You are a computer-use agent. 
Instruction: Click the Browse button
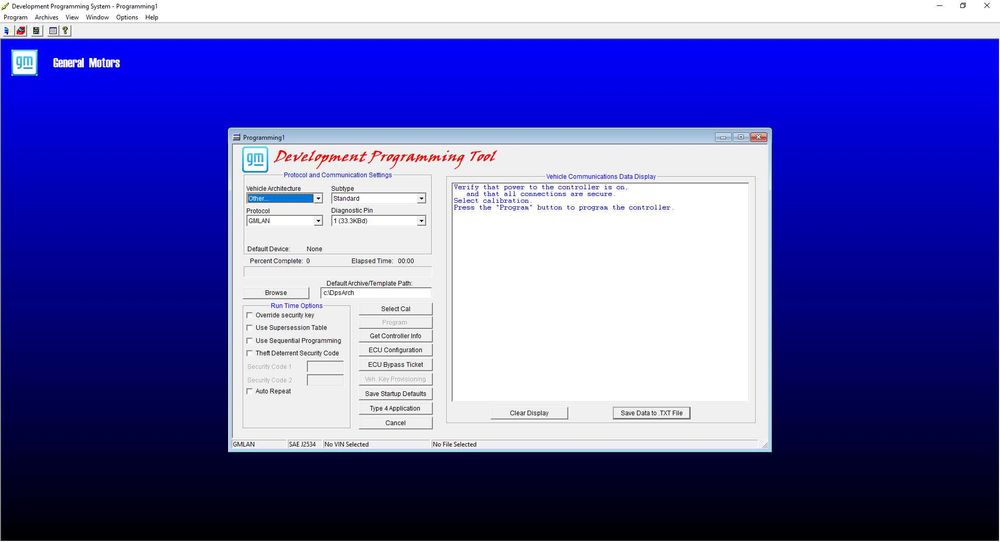pos(276,293)
